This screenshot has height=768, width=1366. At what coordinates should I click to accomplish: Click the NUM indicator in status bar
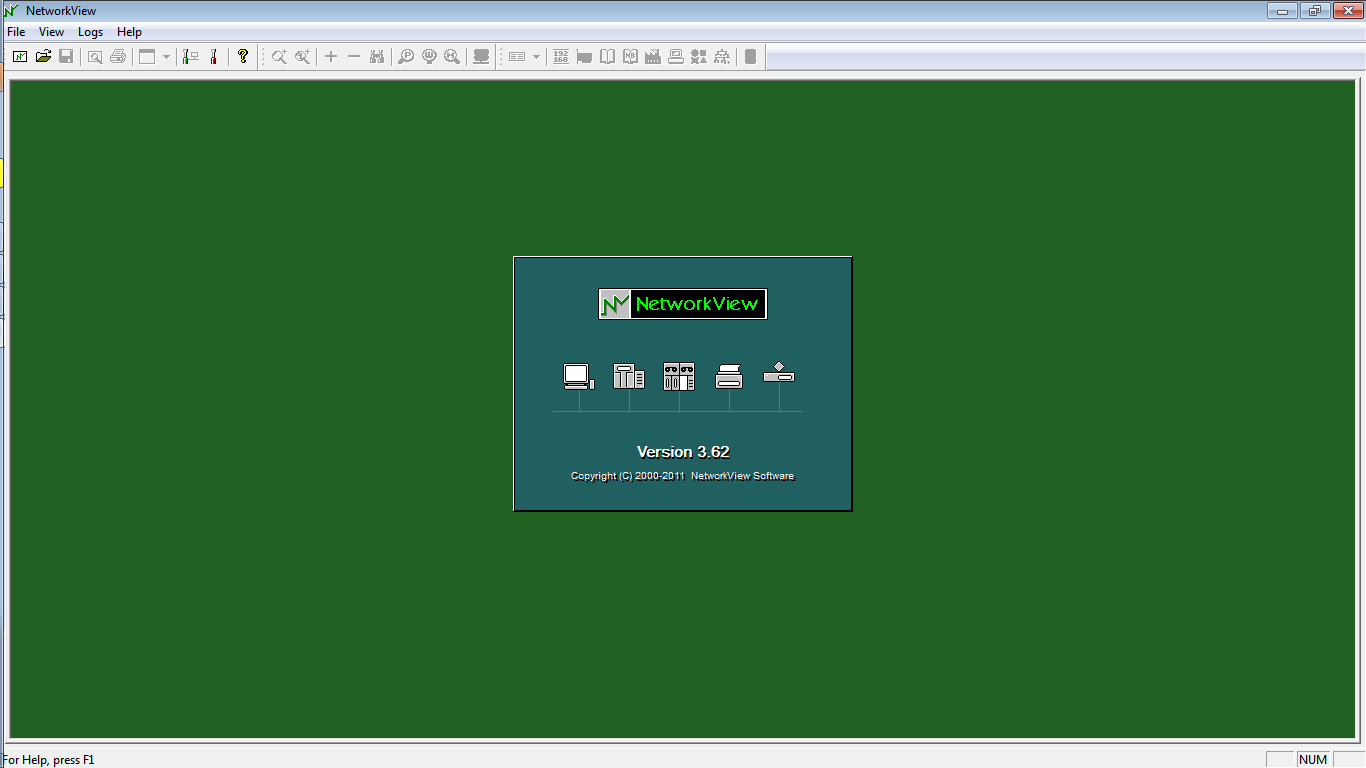tap(1313, 760)
